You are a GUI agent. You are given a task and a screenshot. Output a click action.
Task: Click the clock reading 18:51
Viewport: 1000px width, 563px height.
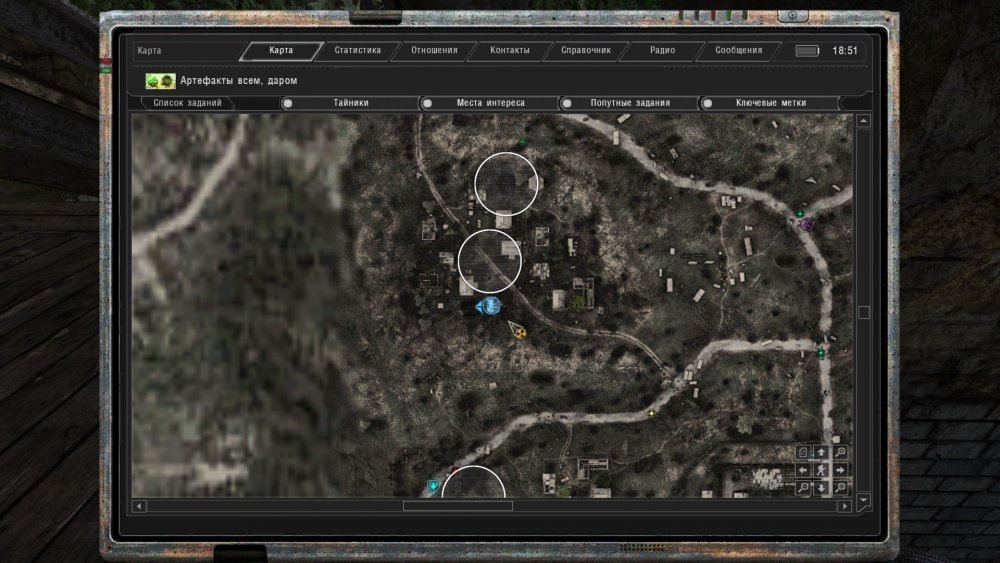coord(845,50)
